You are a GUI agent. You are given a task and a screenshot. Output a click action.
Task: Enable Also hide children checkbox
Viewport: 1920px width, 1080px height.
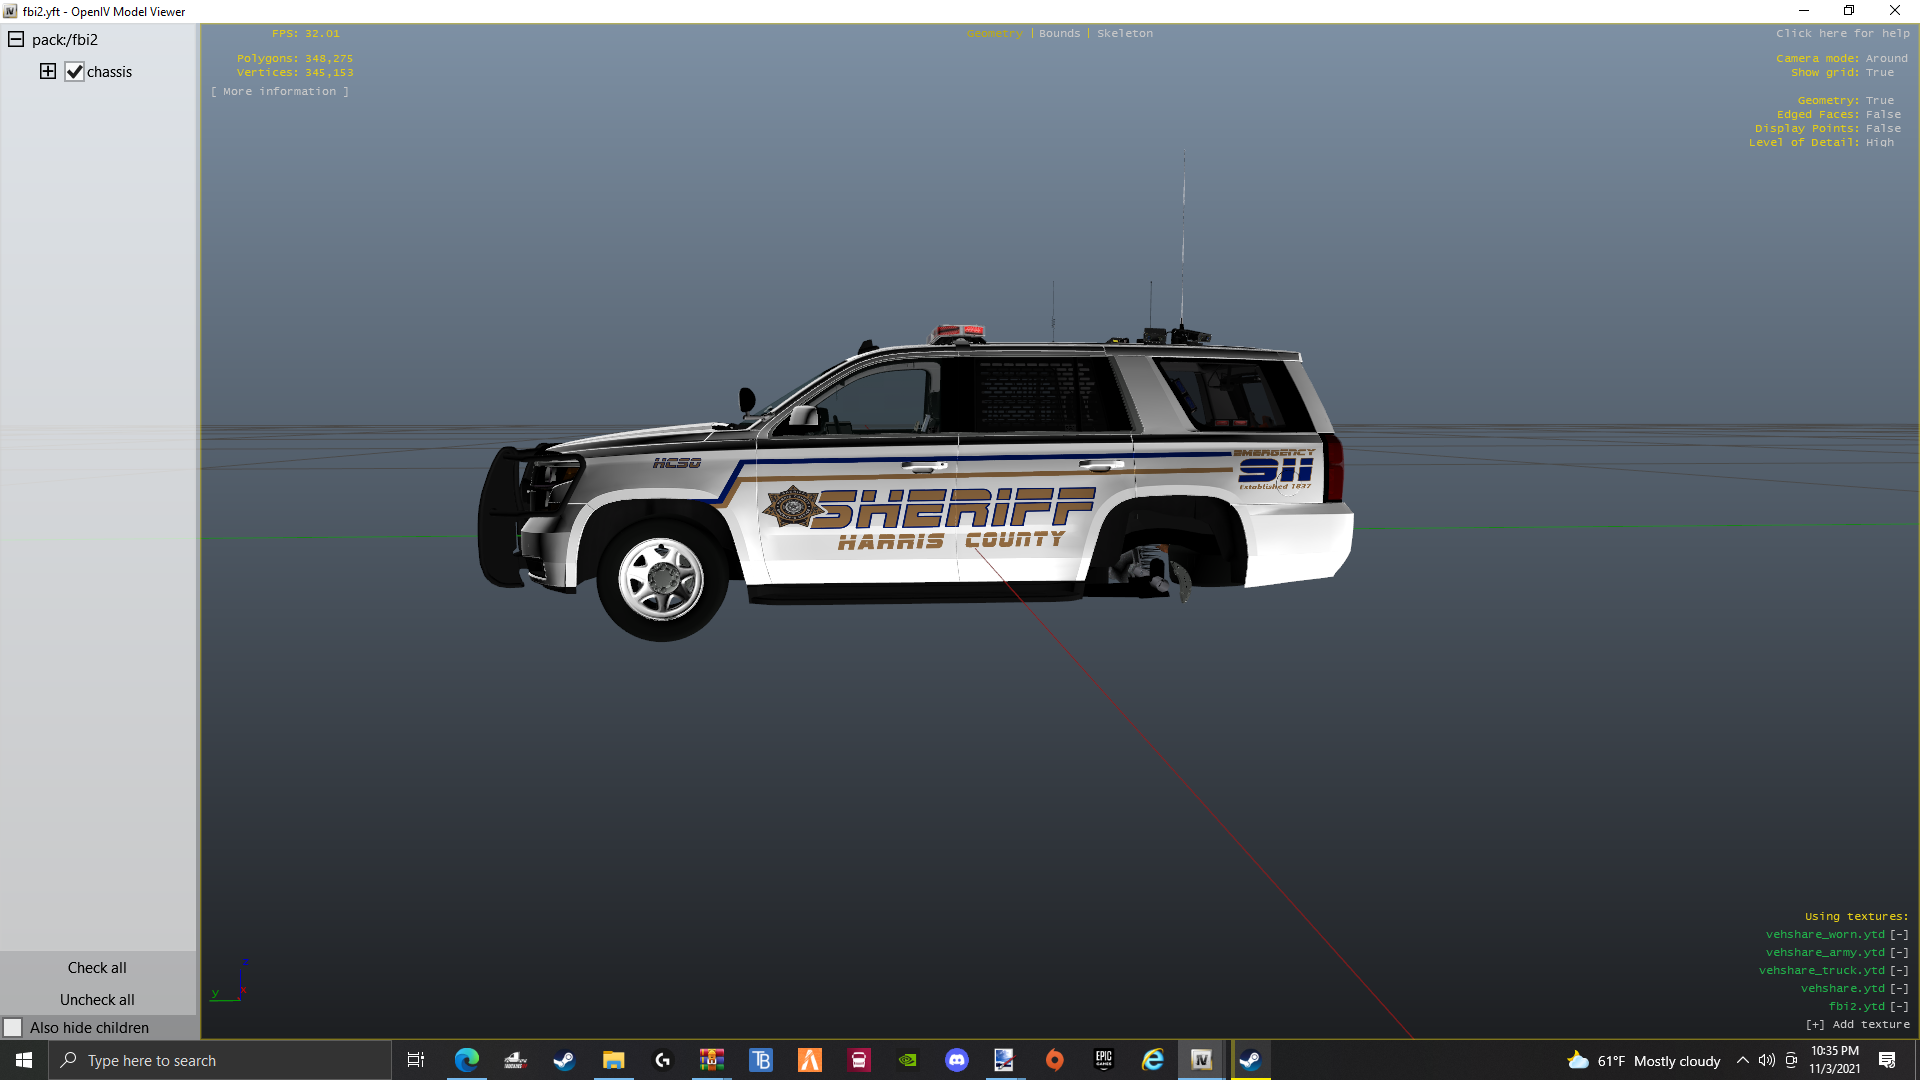(x=13, y=1028)
